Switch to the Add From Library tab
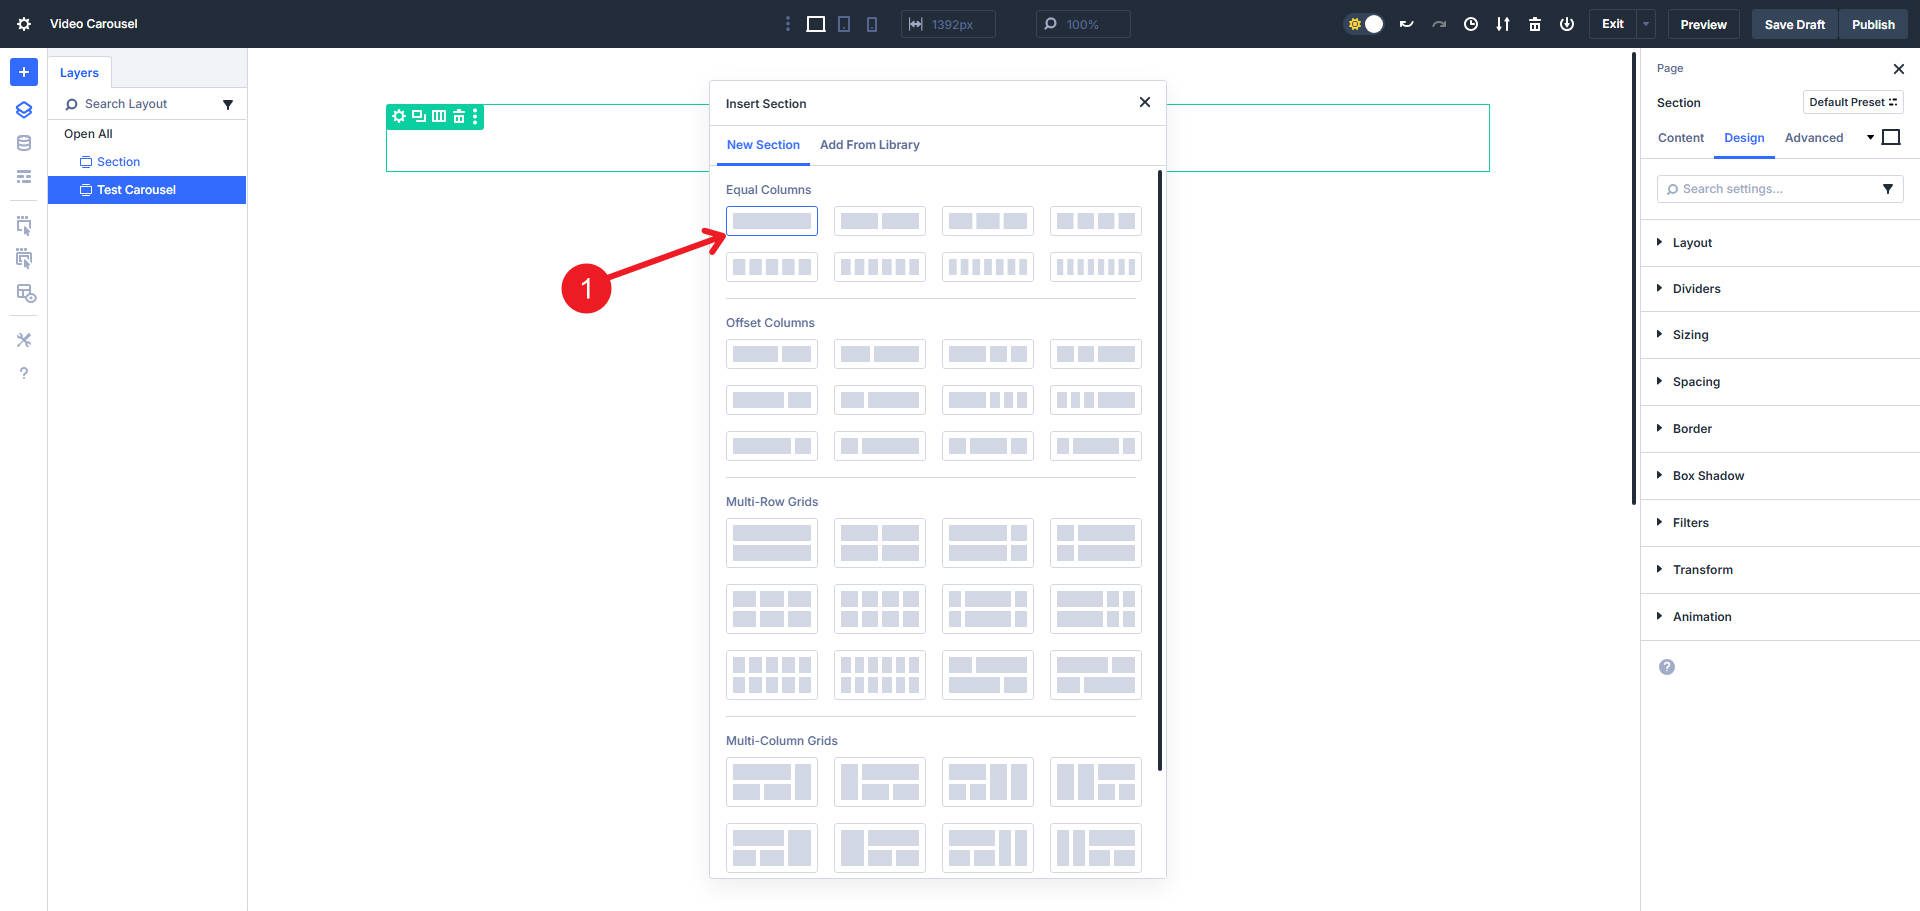1920x911 pixels. pos(869,144)
